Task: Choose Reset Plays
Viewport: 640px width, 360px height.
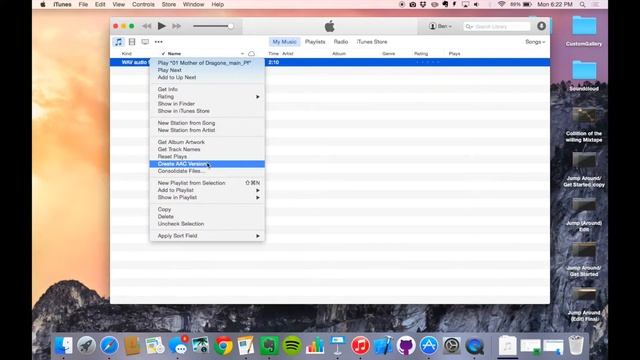Action: pos(207,157)
